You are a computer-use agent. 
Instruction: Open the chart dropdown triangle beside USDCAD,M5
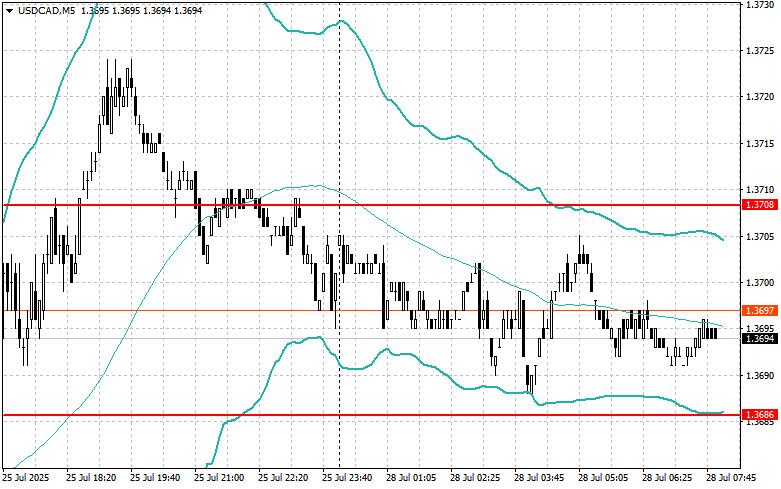point(10,10)
